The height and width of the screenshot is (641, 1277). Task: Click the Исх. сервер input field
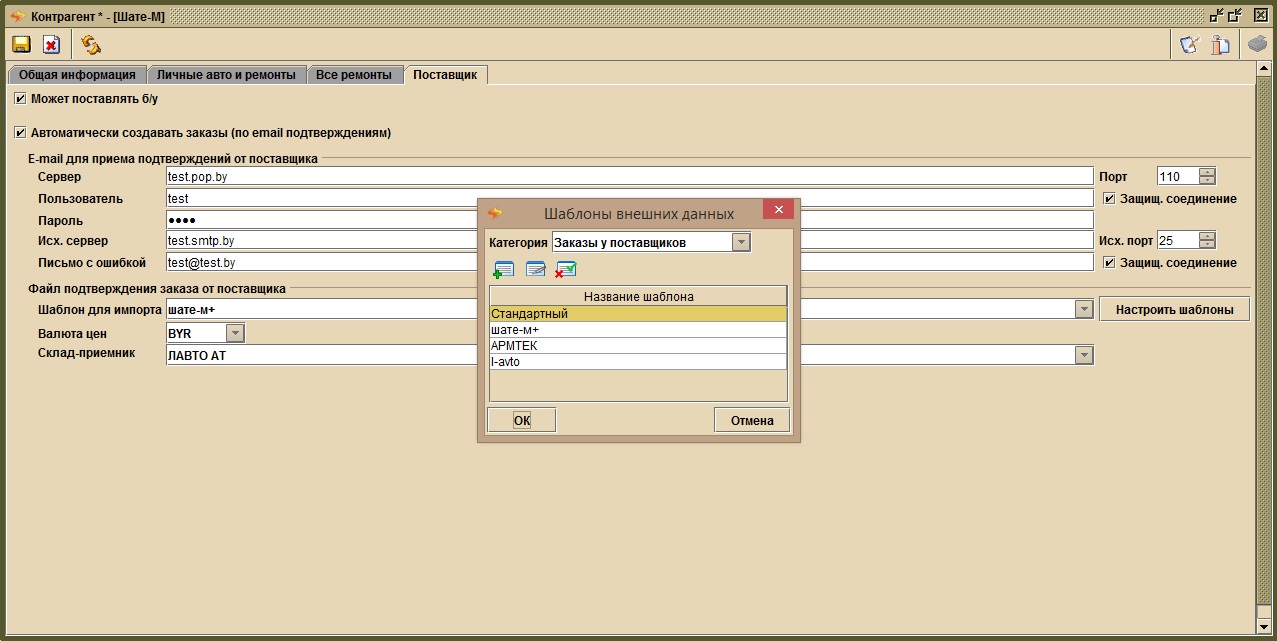coord(630,240)
